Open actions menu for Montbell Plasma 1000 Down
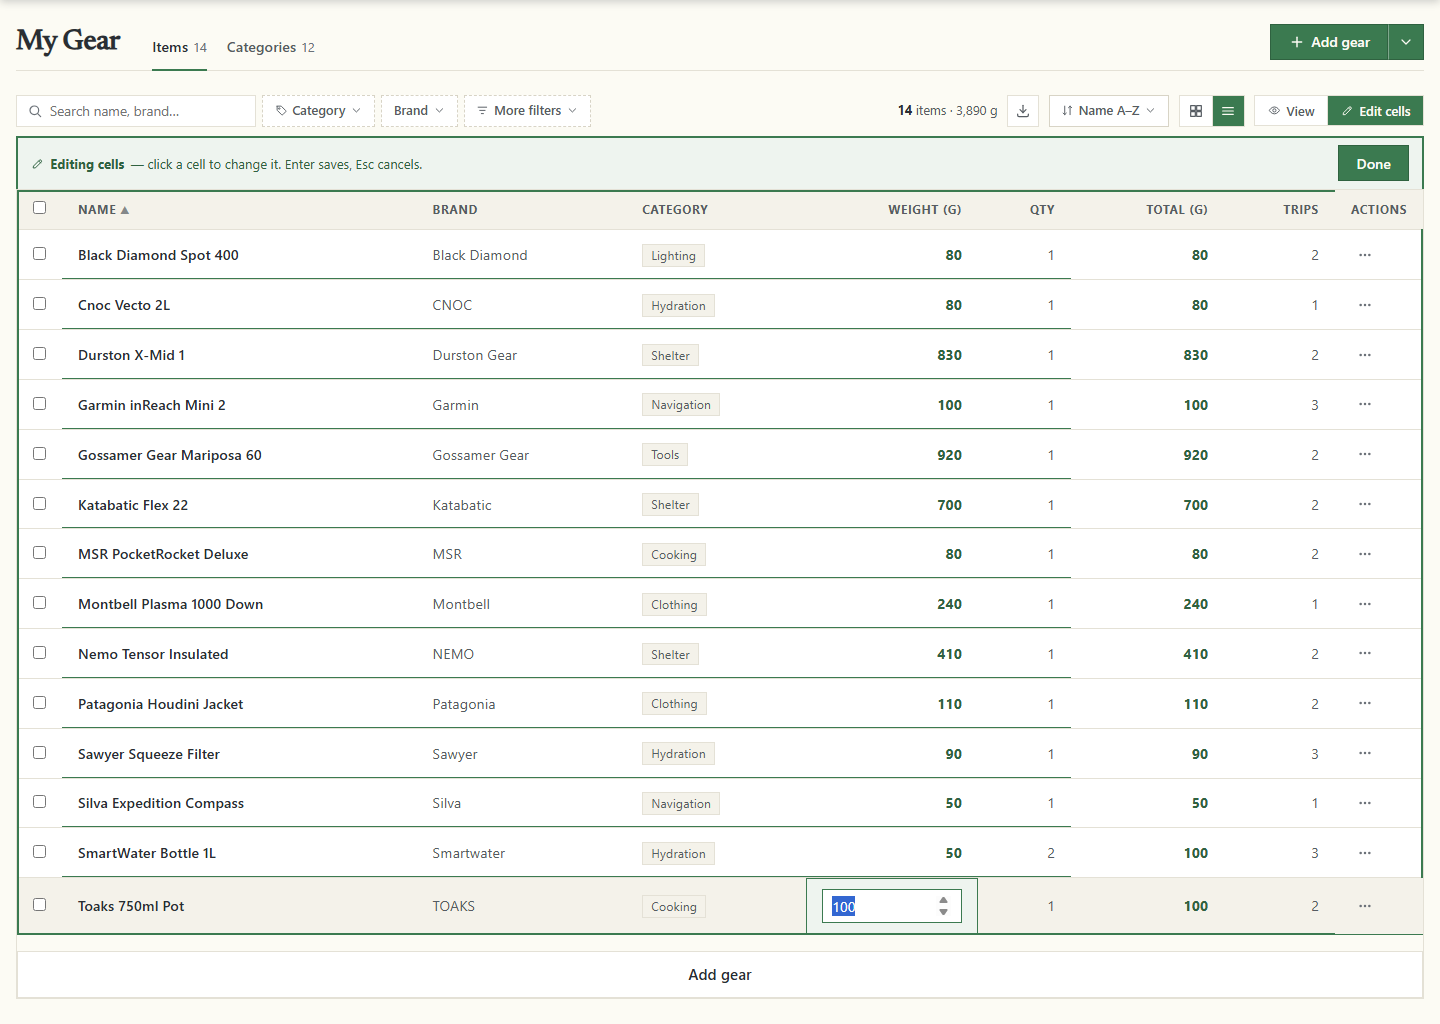Image resolution: width=1440 pixels, height=1024 pixels. [1365, 604]
